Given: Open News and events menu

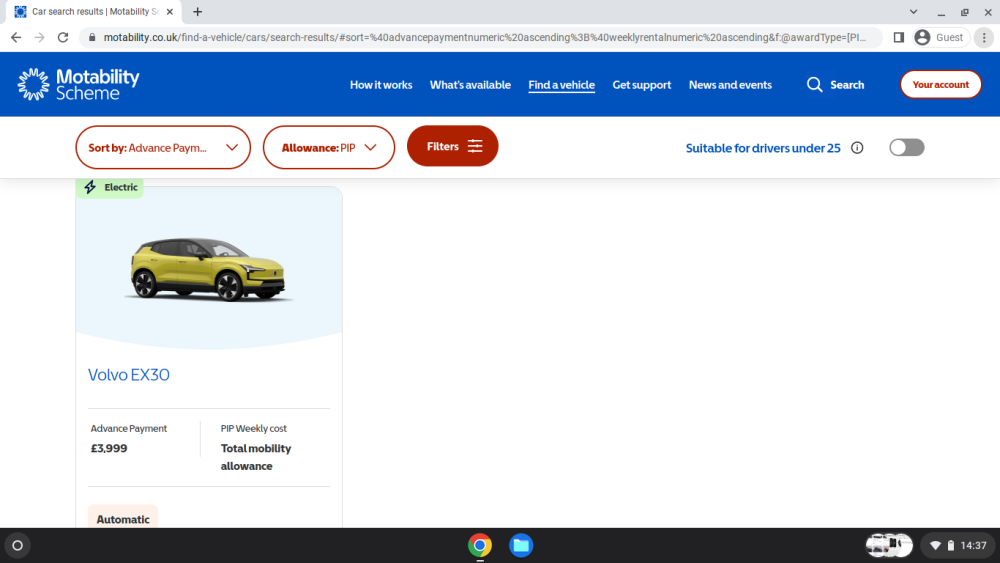Looking at the screenshot, I should pos(730,85).
